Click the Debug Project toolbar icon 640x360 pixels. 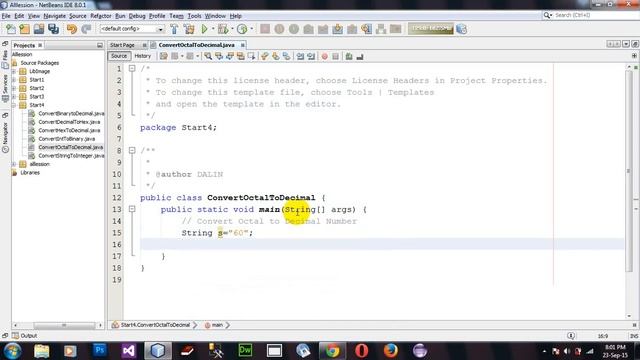(x=223, y=29)
